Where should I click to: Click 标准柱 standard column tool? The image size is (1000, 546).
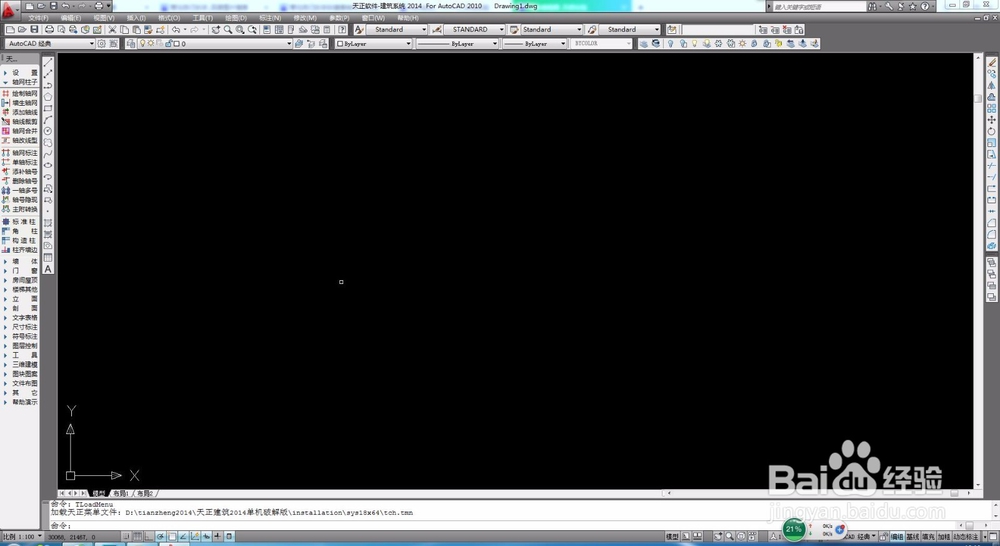pos(20,222)
